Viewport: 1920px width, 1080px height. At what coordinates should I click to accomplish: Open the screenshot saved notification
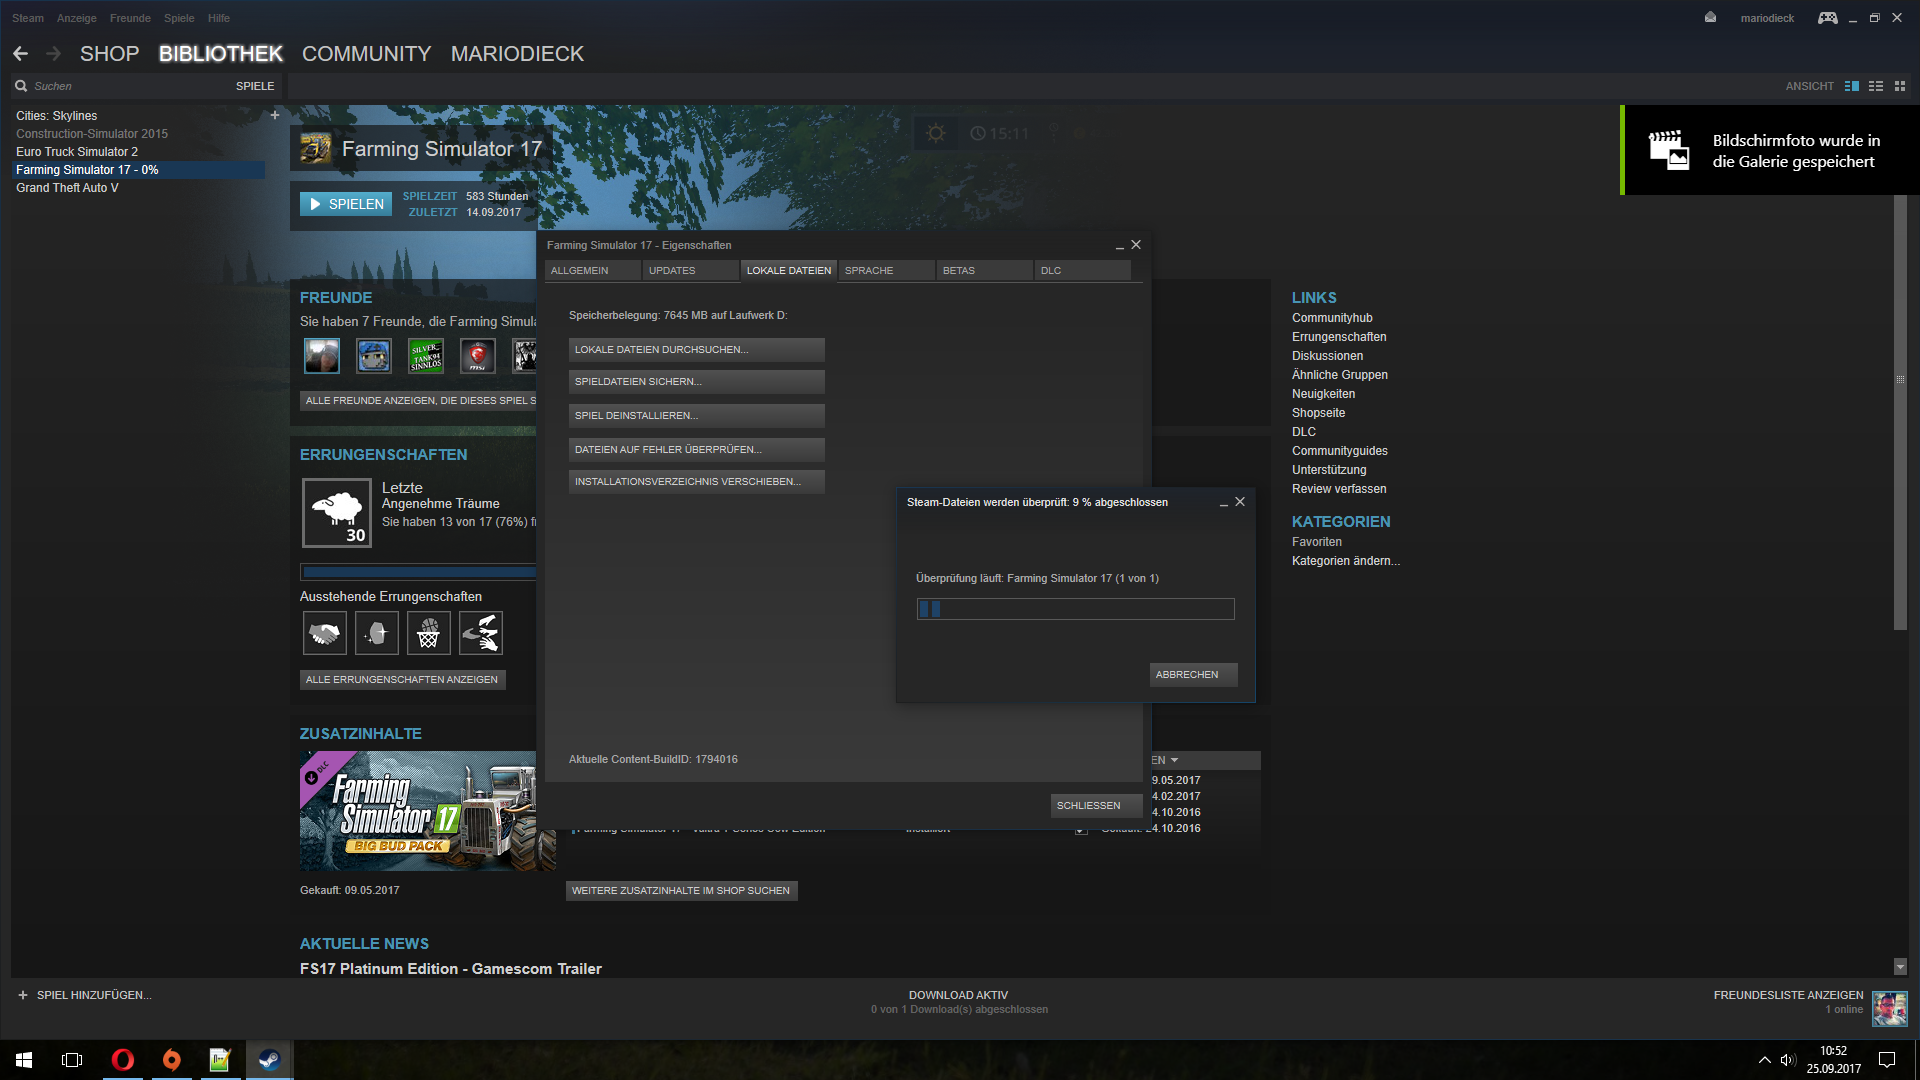pyautogui.click(x=1770, y=151)
